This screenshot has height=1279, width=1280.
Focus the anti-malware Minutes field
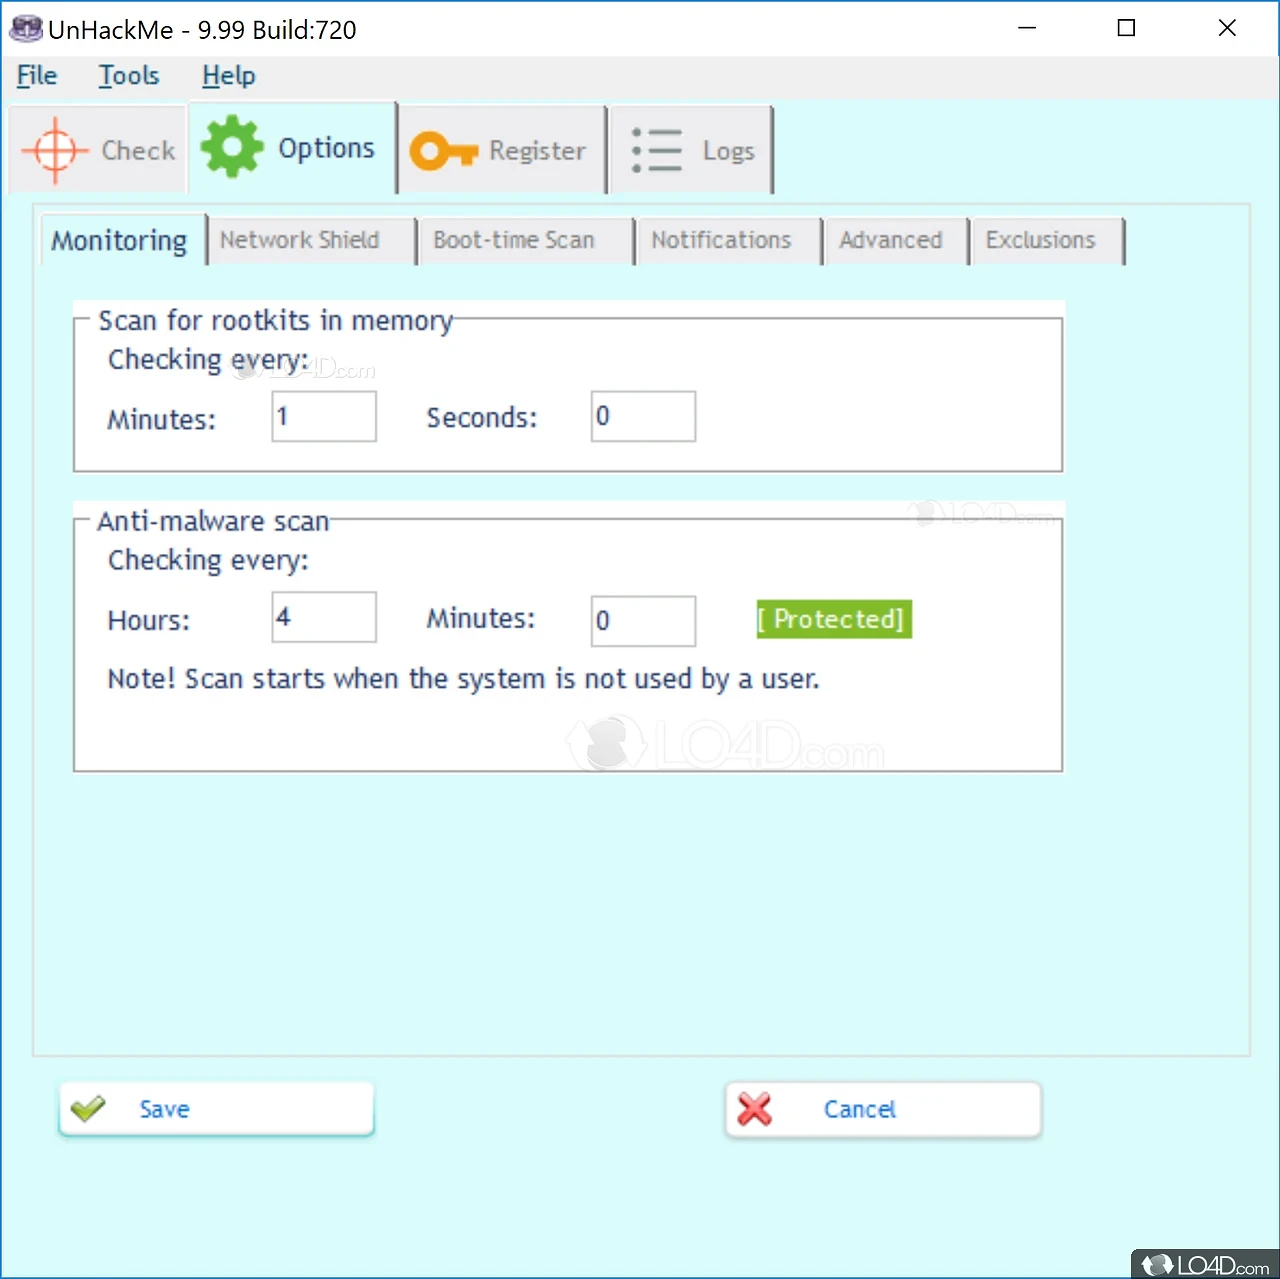643,621
